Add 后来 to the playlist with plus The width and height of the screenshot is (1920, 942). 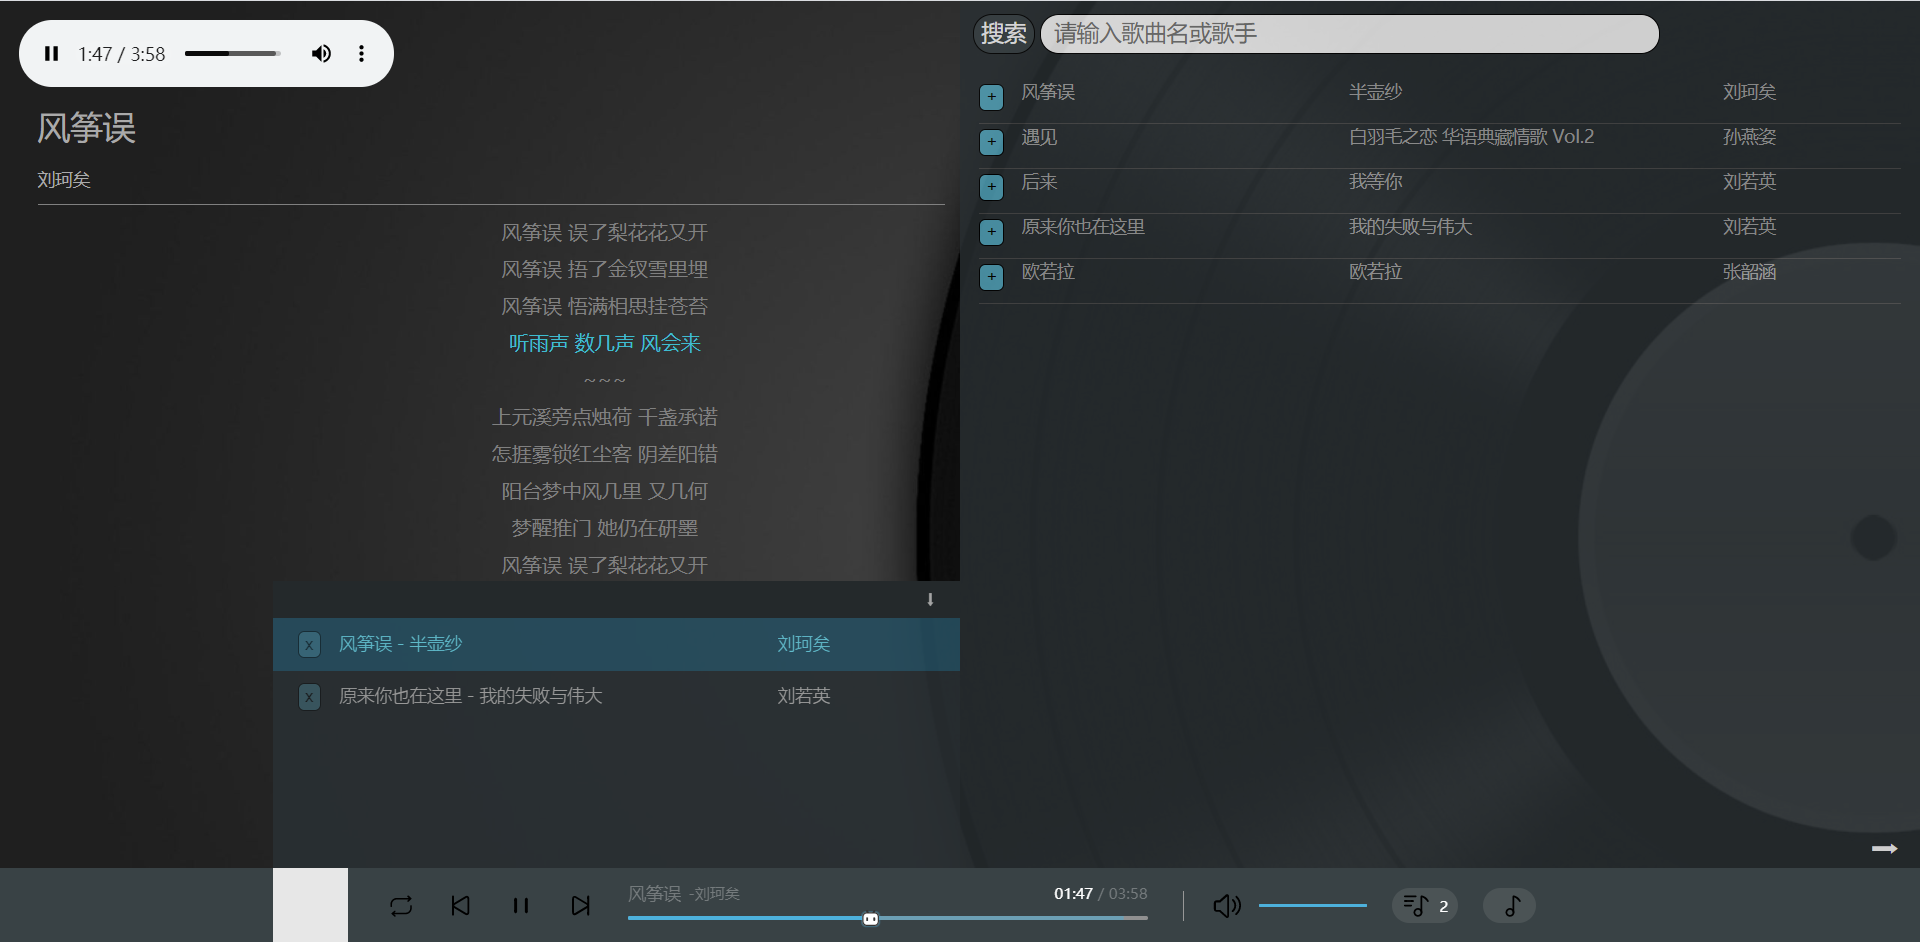(x=991, y=187)
